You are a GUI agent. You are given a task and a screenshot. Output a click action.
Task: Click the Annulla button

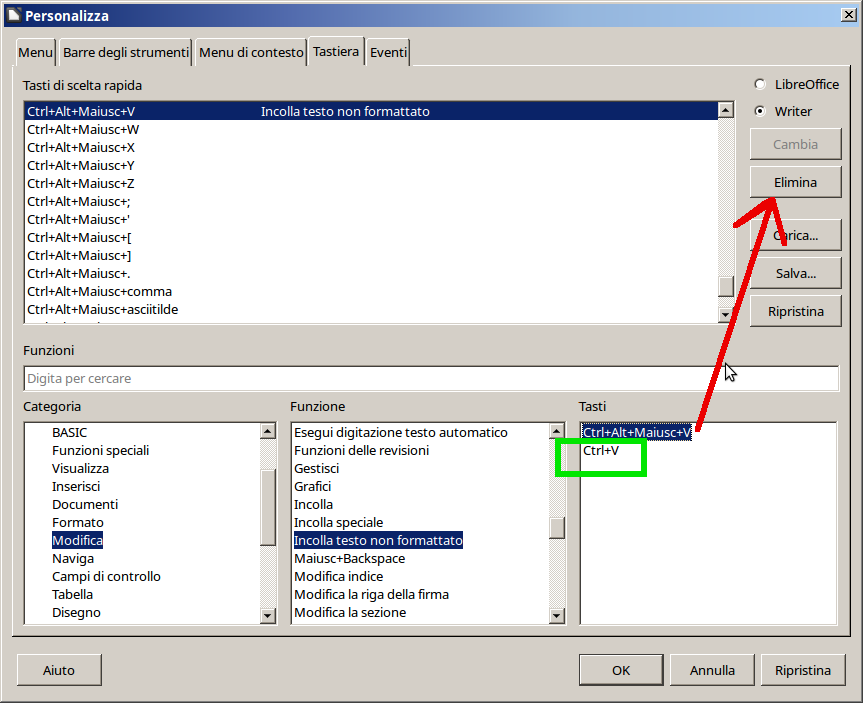tap(712, 670)
